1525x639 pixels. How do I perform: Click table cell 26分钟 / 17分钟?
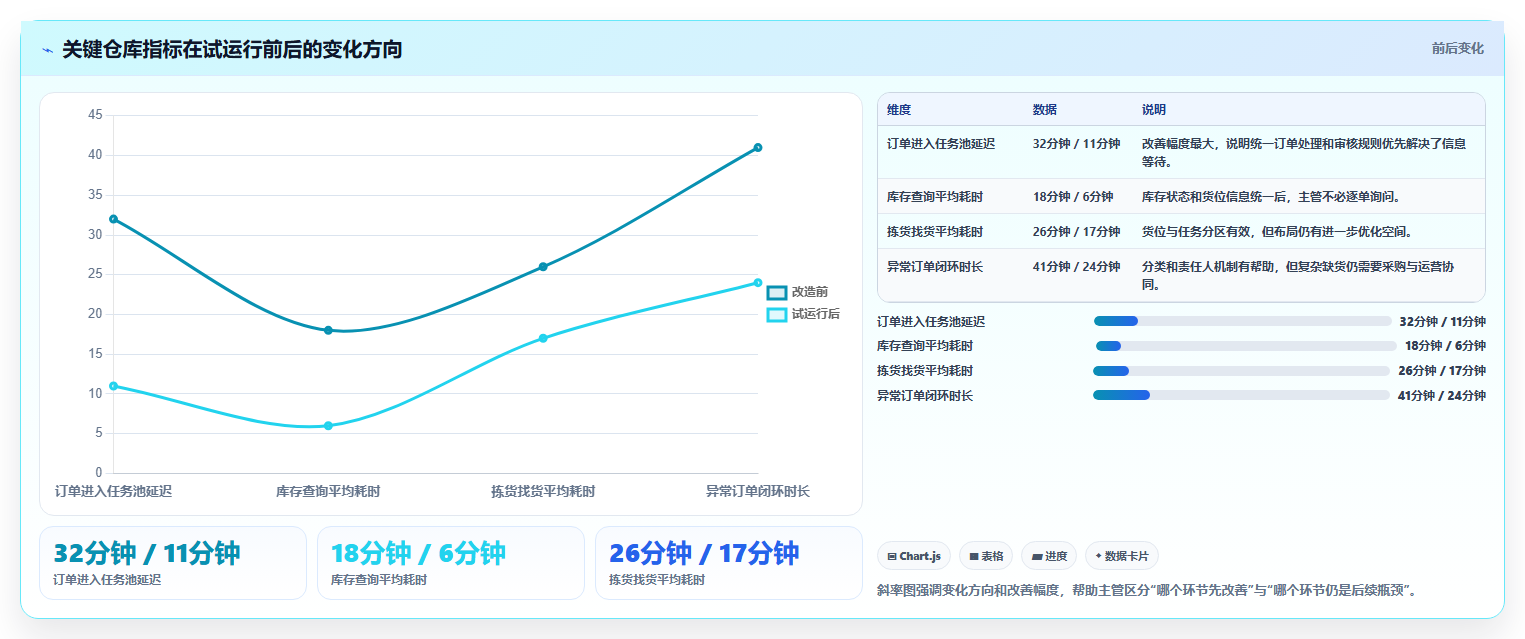point(1076,232)
